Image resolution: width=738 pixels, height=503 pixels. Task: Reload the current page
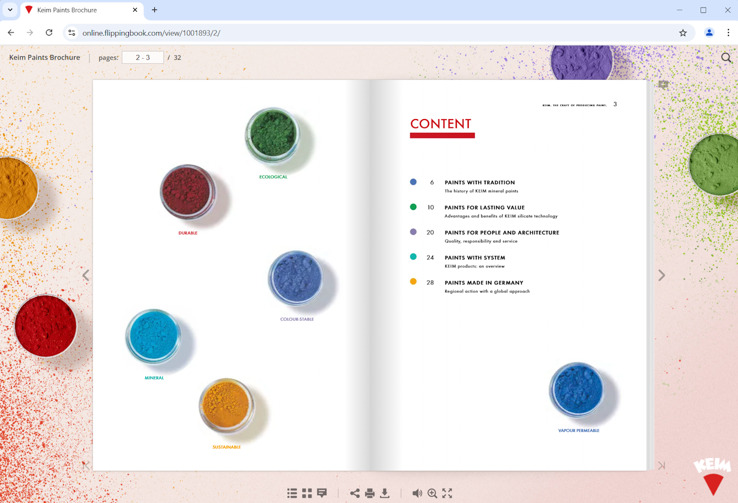(49, 32)
